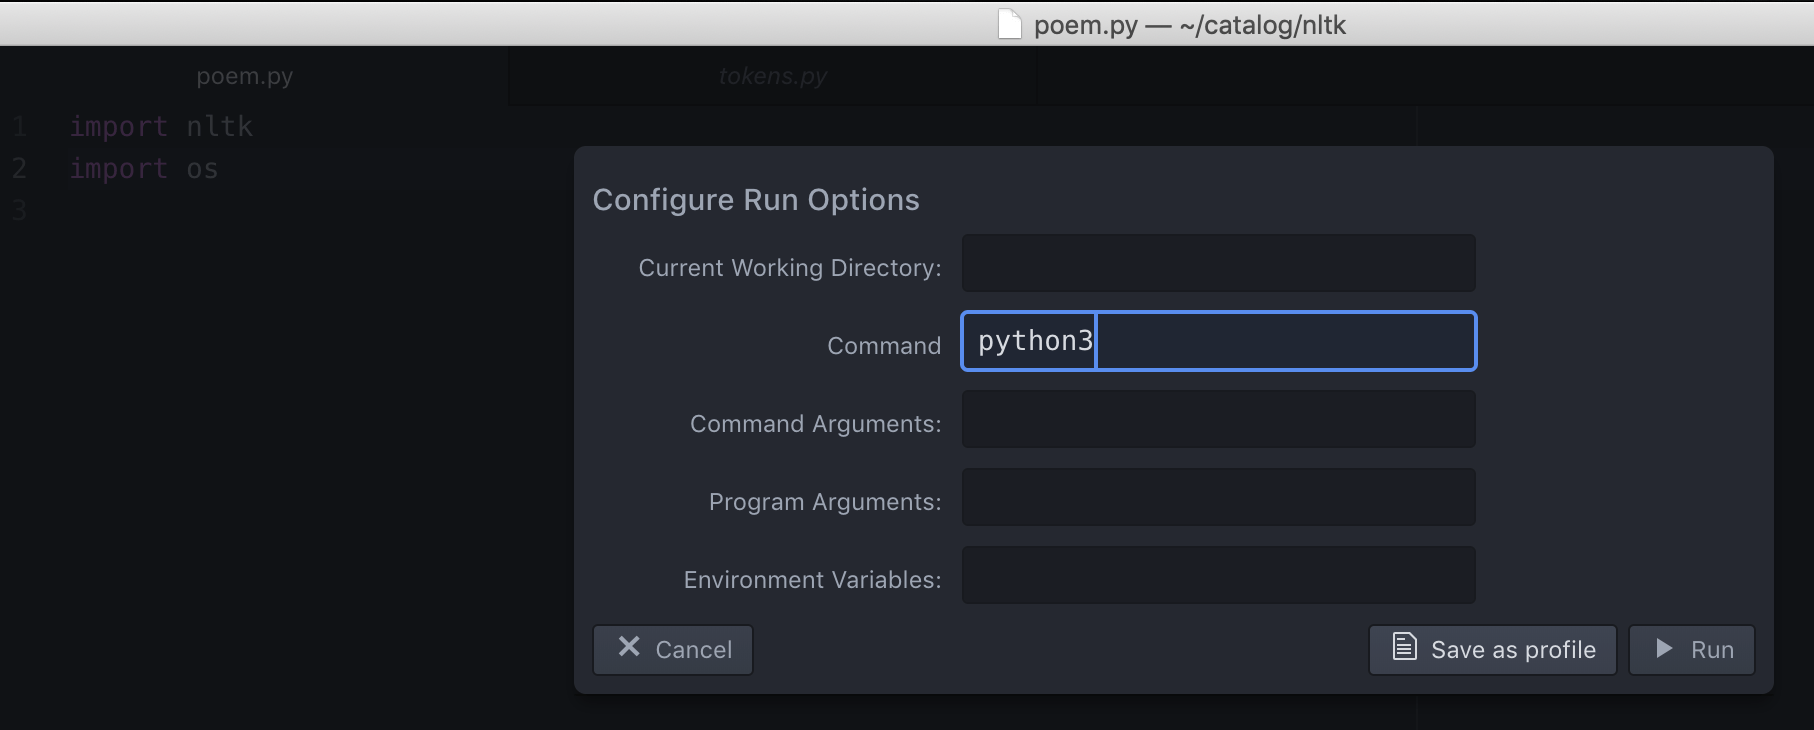Run the script with the Run button
The width and height of the screenshot is (1814, 730).
pyautogui.click(x=1691, y=650)
